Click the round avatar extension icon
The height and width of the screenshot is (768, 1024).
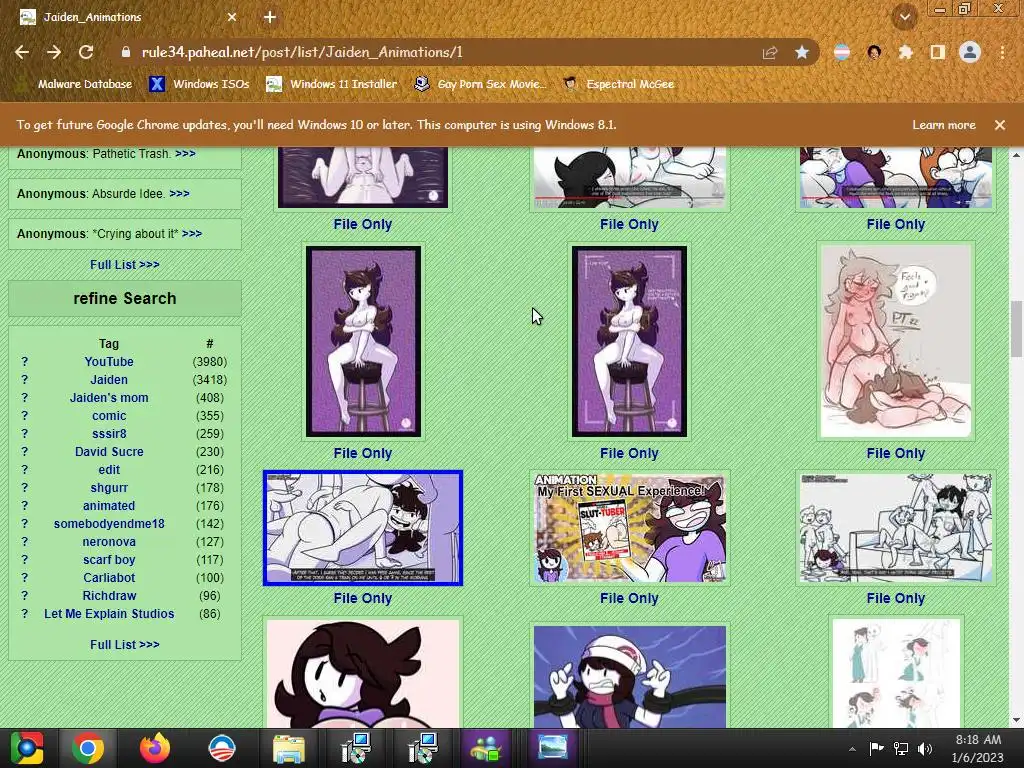[874, 52]
